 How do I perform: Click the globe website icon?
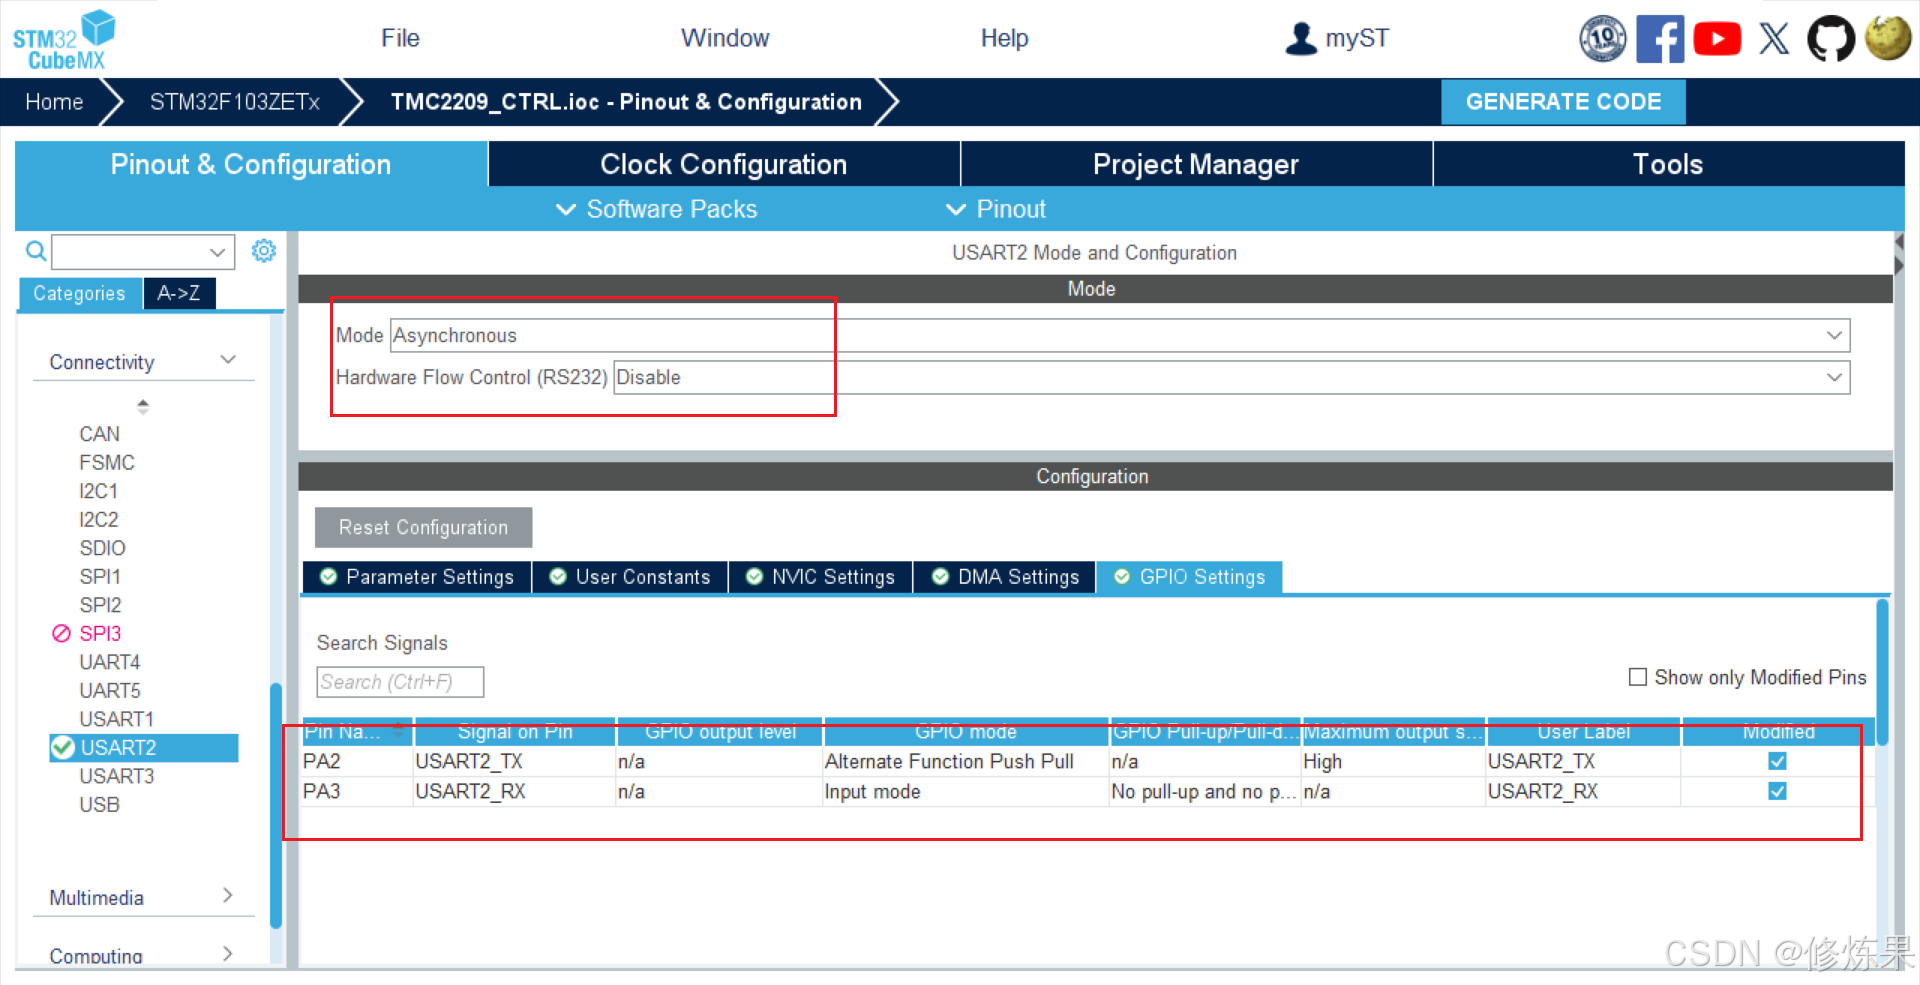point(1888,38)
